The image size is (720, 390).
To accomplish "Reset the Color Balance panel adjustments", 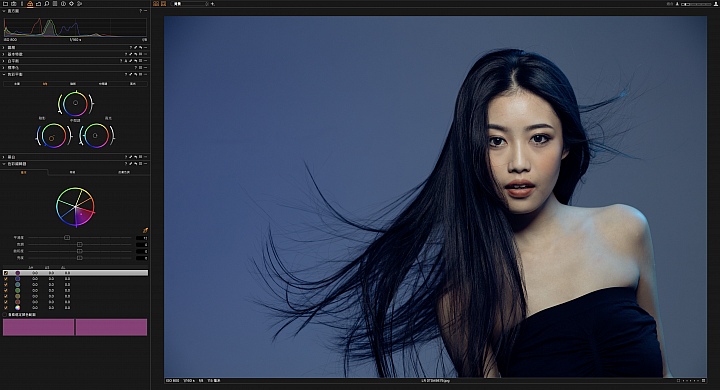I will coord(135,74).
